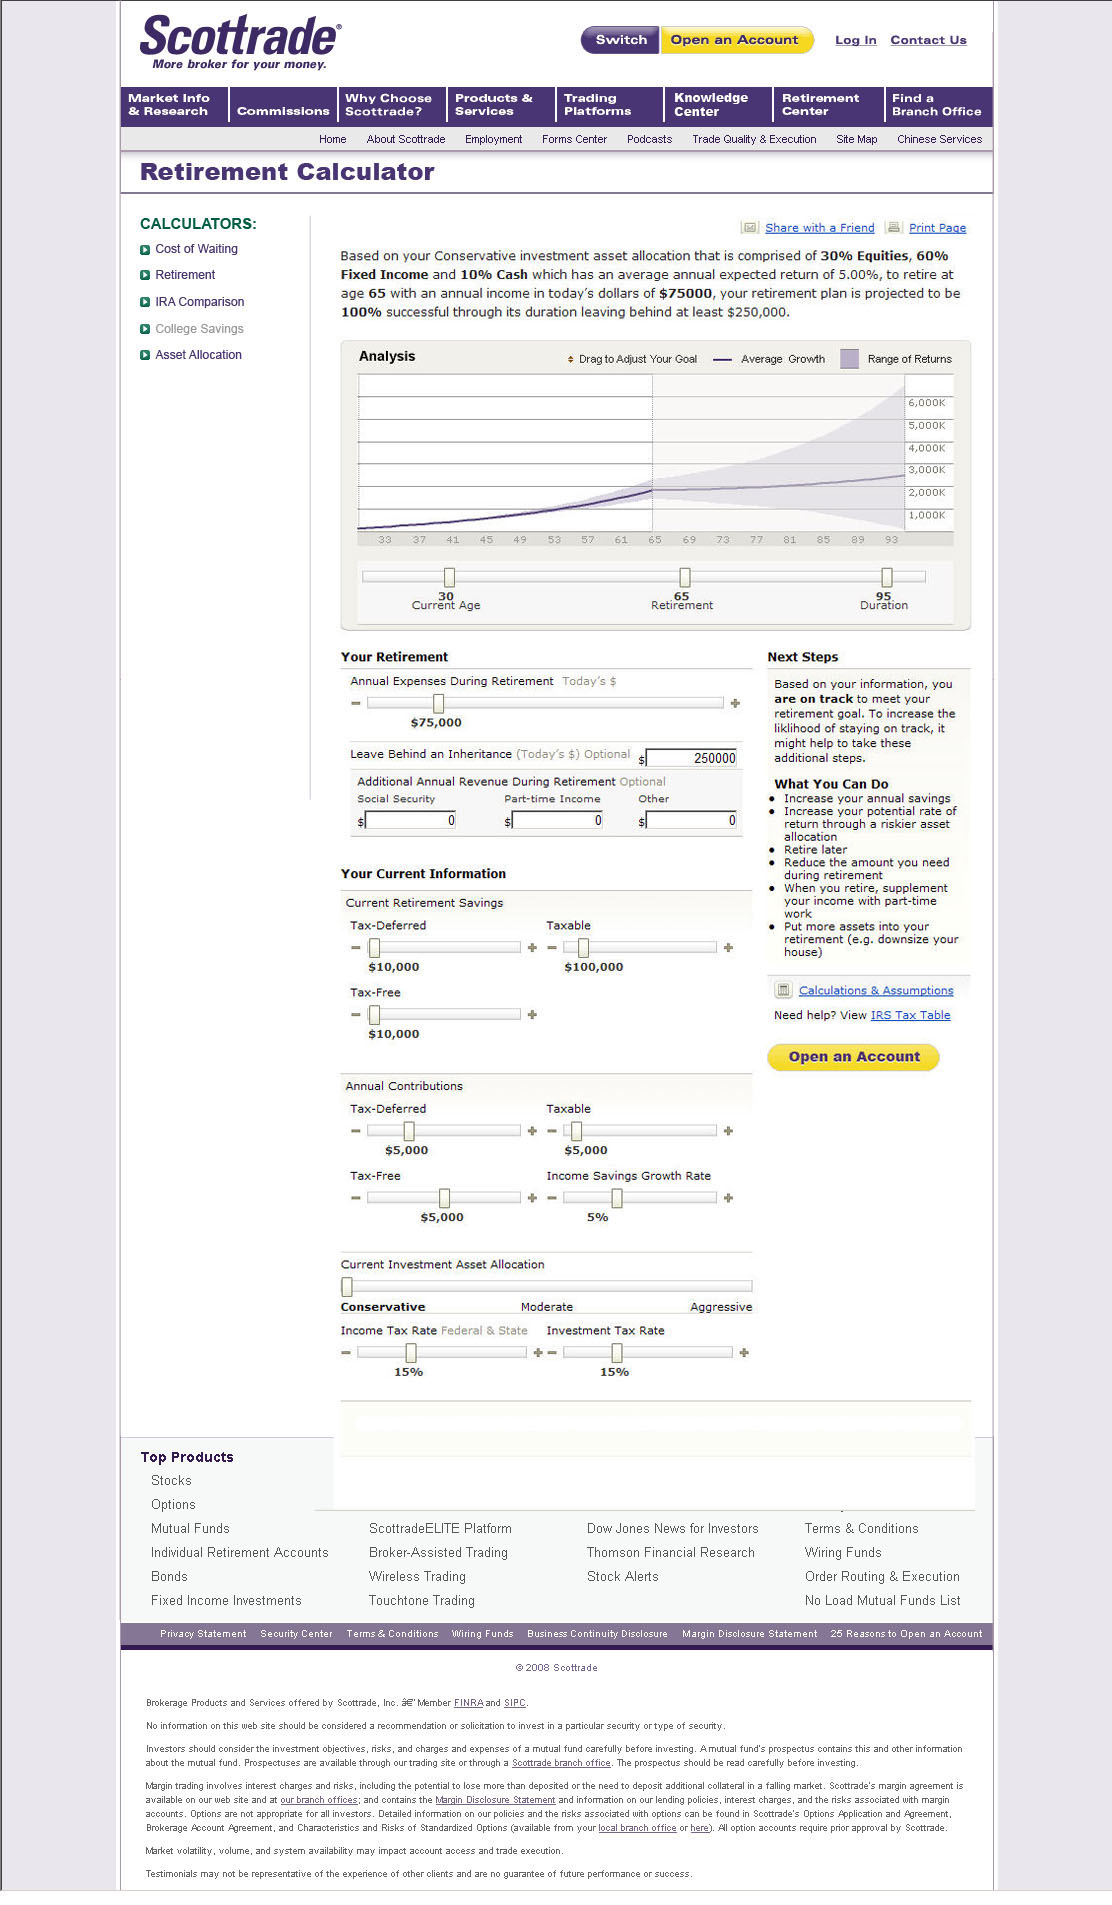
Task: Open the IRA Comparison calculator
Action: coord(199,302)
